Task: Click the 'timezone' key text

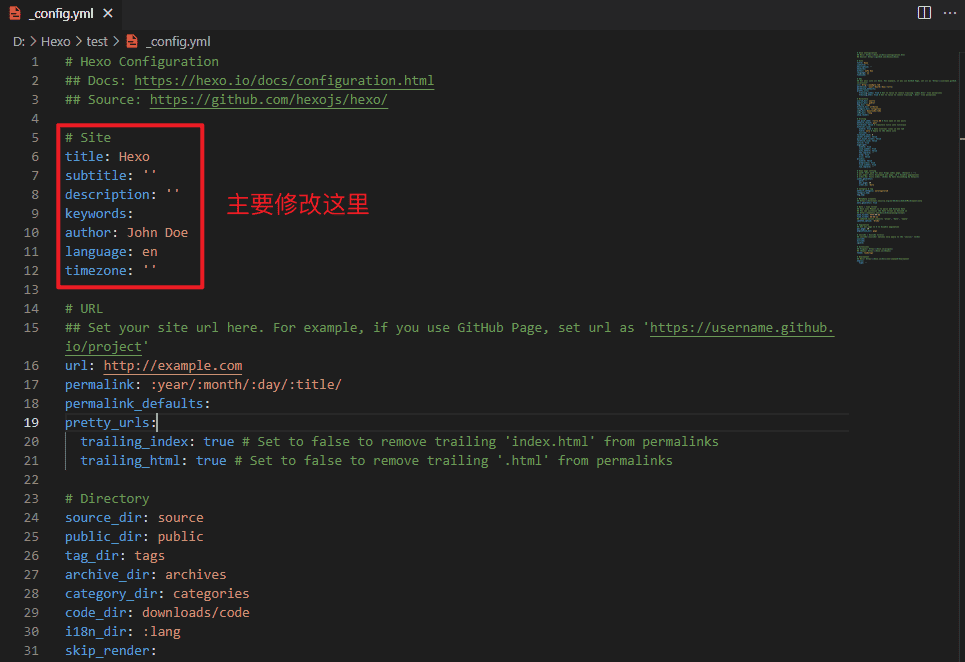Action: pyautogui.click(x=95, y=271)
